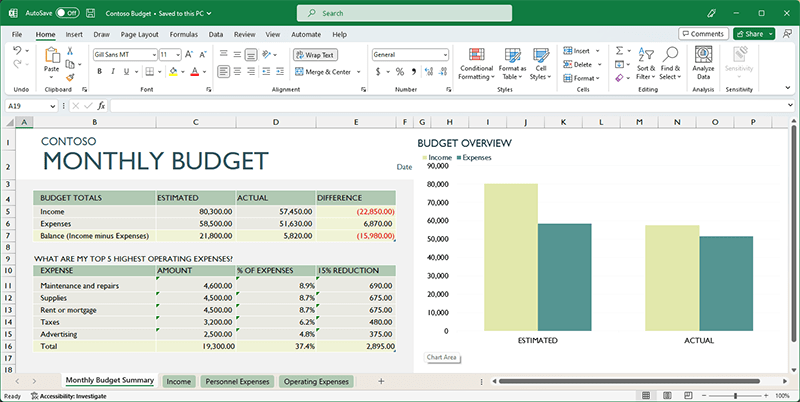Open the Gill Sans MT font dropdown
Screen dimensions: 800x402
point(152,54)
